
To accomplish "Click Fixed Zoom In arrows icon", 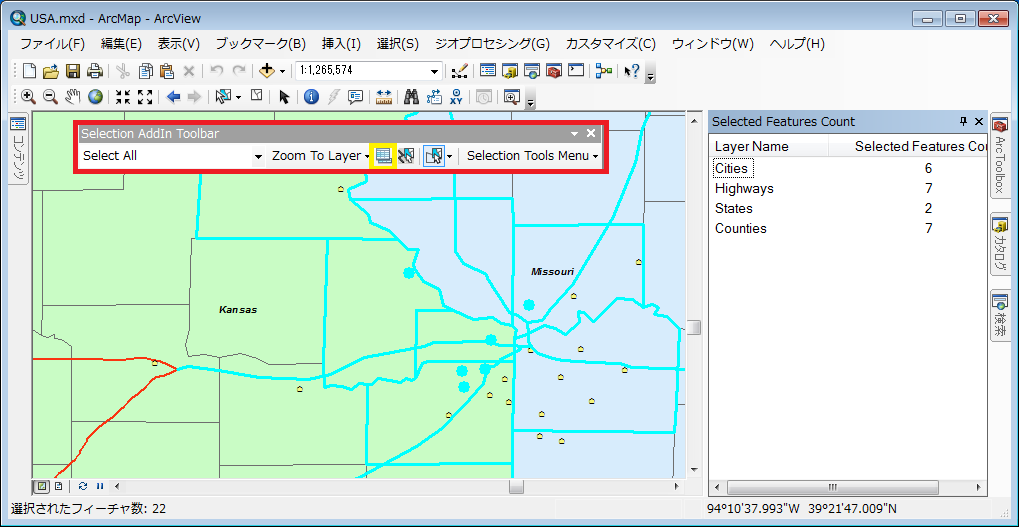I will tap(123, 97).
